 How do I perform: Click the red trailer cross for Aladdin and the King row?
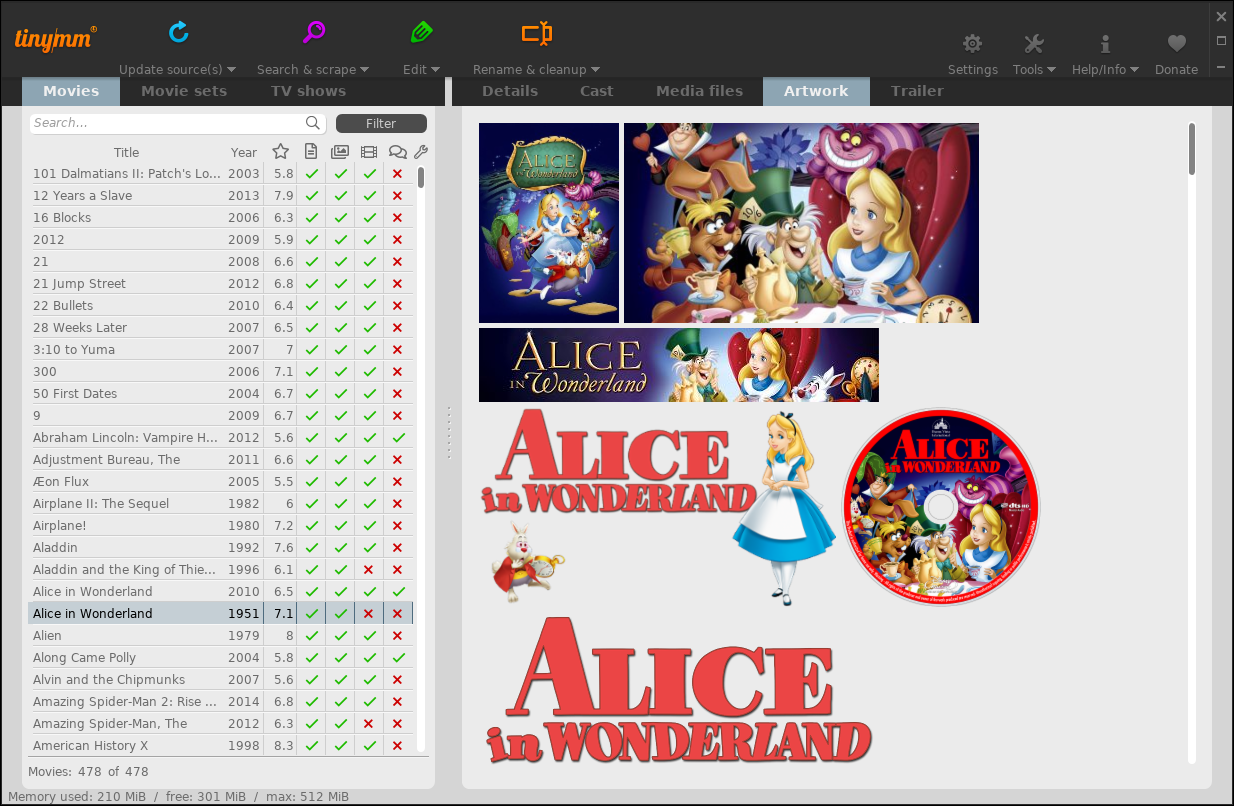(x=369, y=570)
